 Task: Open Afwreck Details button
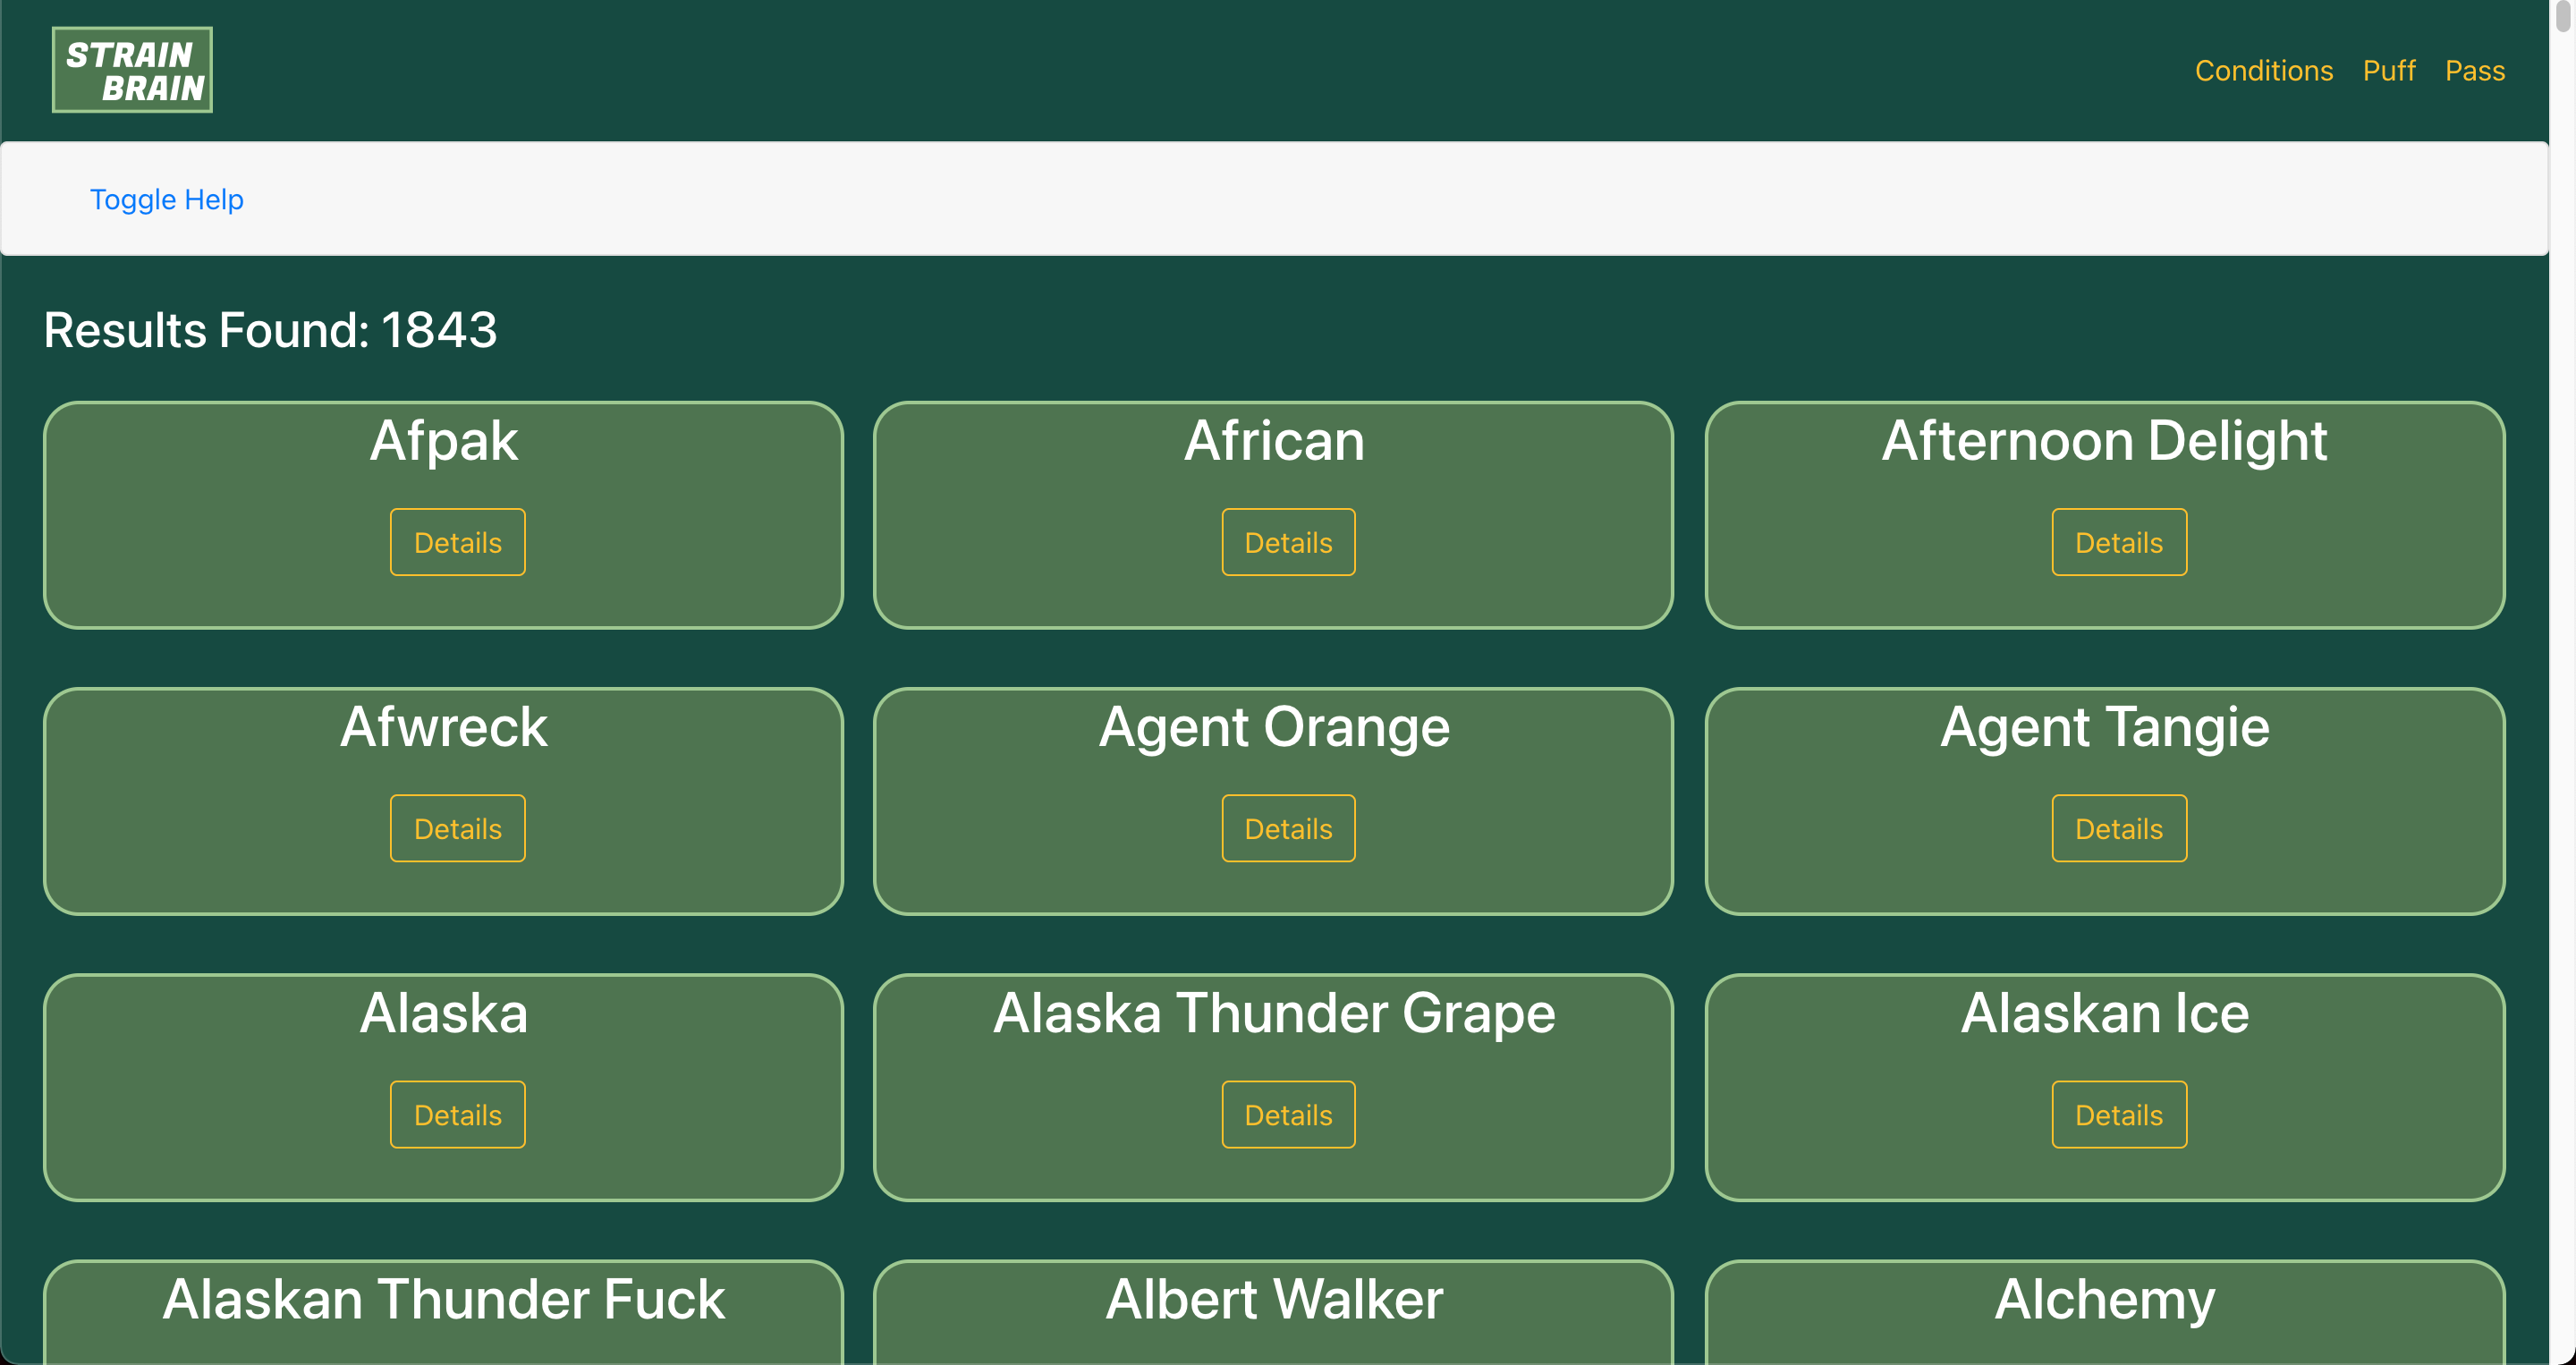click(457, 828)
